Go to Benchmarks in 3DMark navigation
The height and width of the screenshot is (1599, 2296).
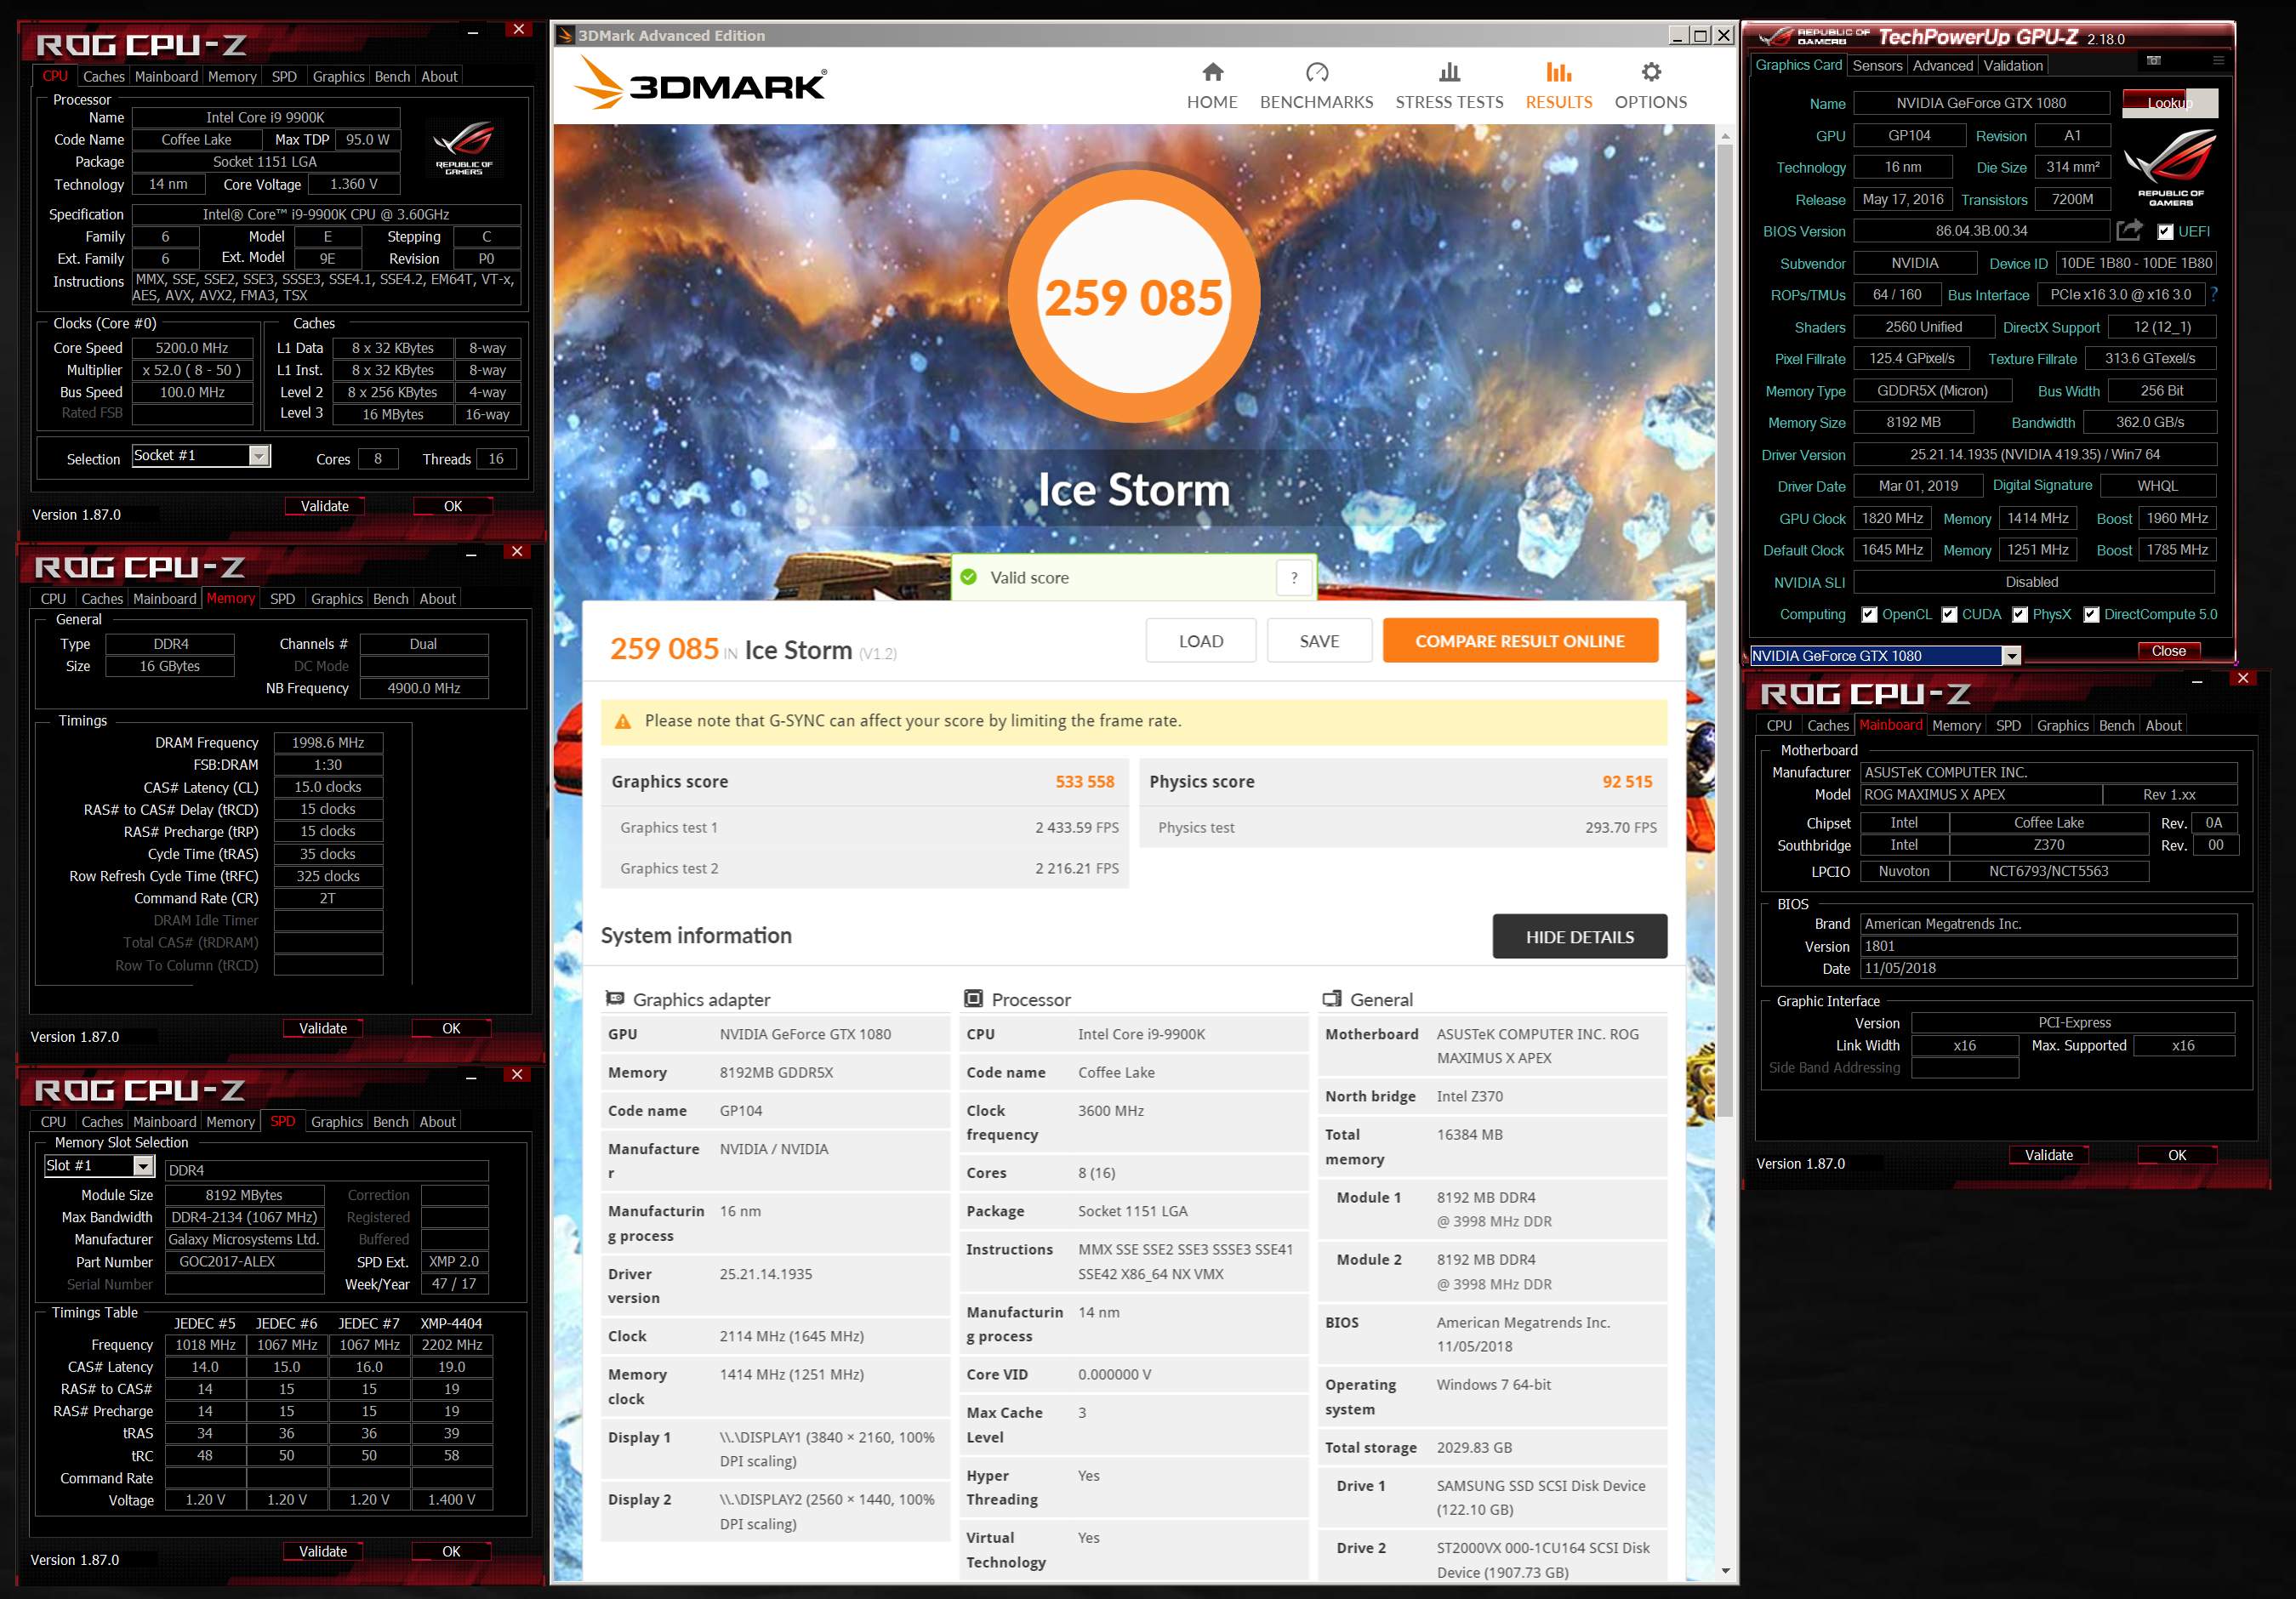[x=1316, y=86]
